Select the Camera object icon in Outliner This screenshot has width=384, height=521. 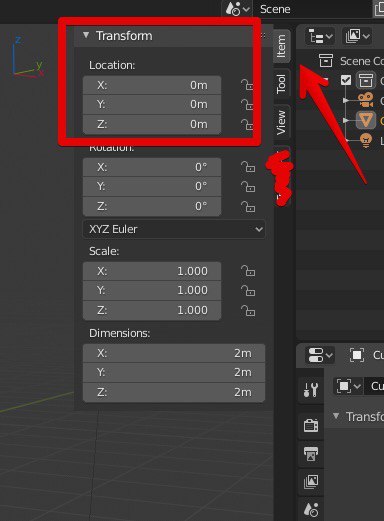tap(366, 100)
